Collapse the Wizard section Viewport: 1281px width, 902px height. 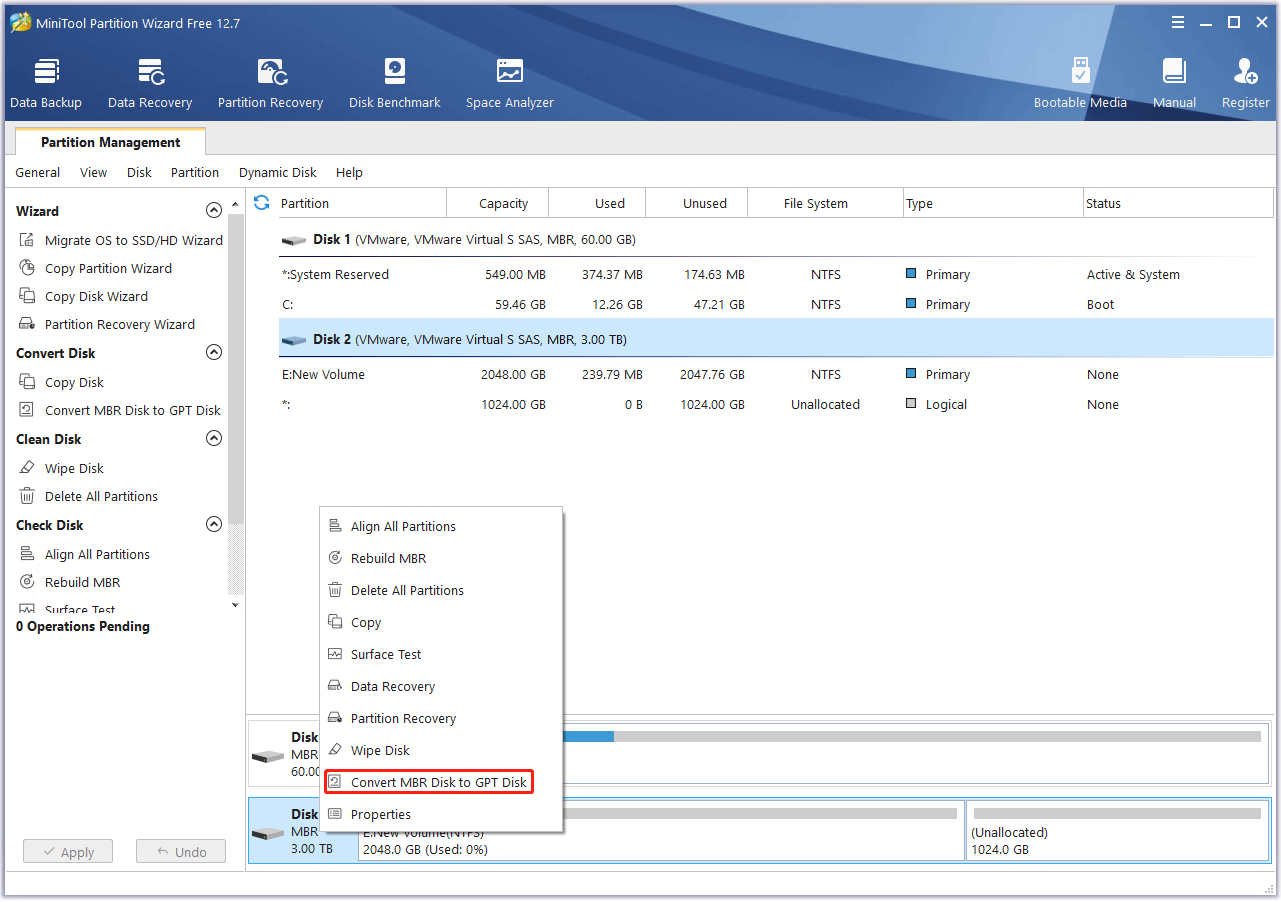point(213,211)
